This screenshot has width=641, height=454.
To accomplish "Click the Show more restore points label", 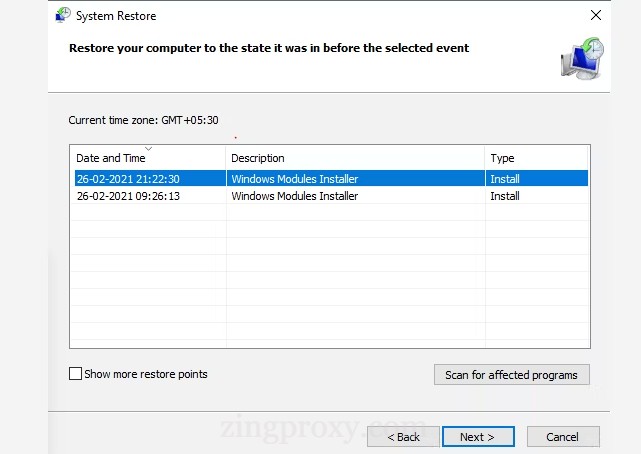I will pos(146,374).
